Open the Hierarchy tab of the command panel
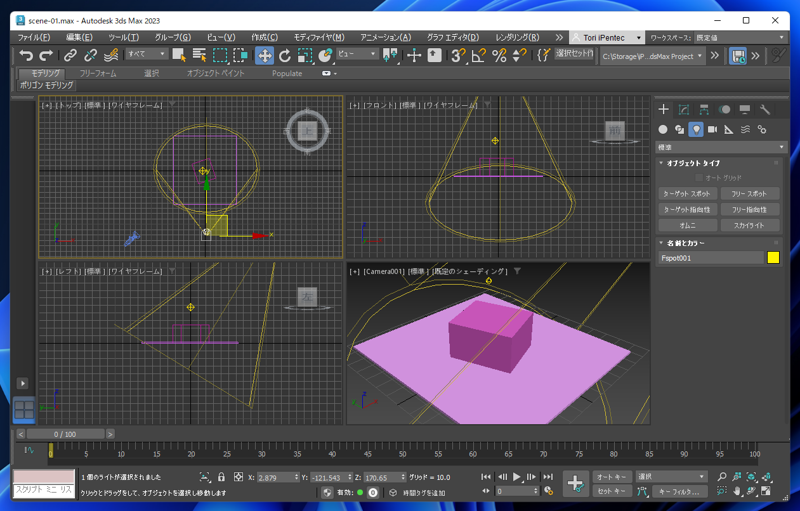The width and height of the screenshot is (800, 511). (704, 110)
